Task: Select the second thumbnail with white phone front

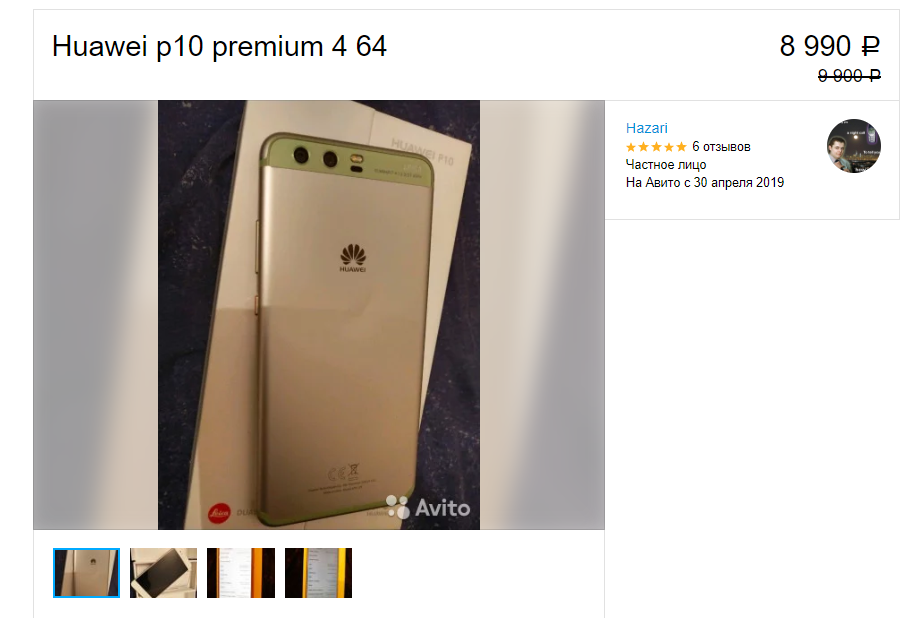Action: (x=163, y=573)
